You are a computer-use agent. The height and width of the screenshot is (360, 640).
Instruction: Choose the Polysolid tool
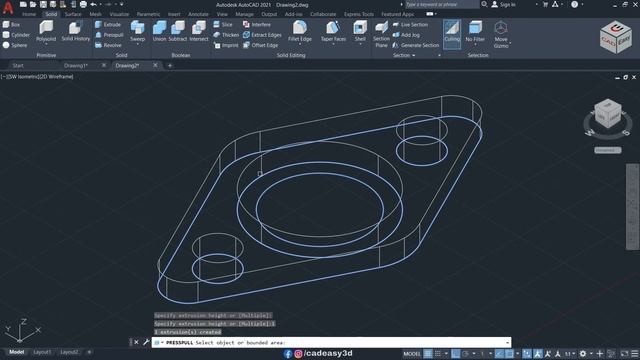[x=46, y=31]
